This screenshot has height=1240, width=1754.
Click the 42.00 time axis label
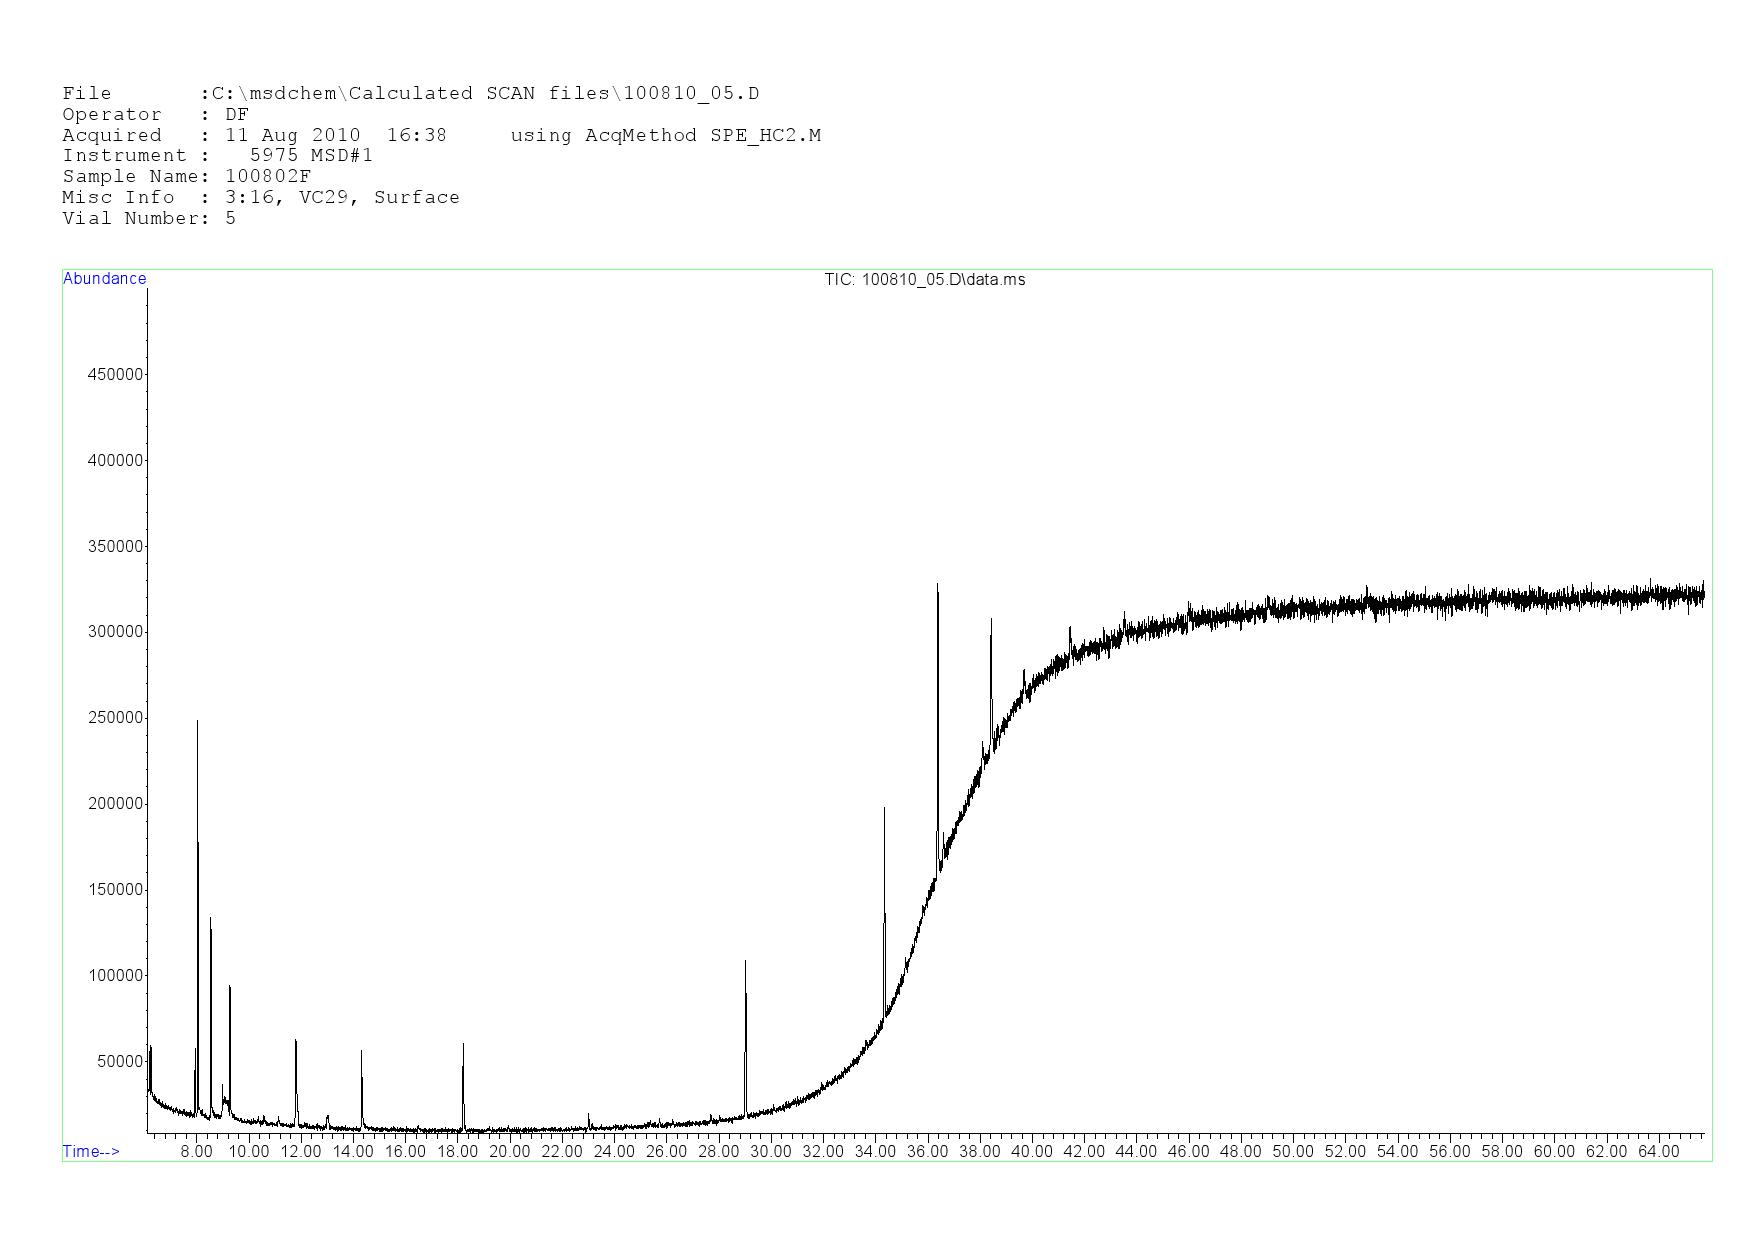click(x=1083, y=1152)
